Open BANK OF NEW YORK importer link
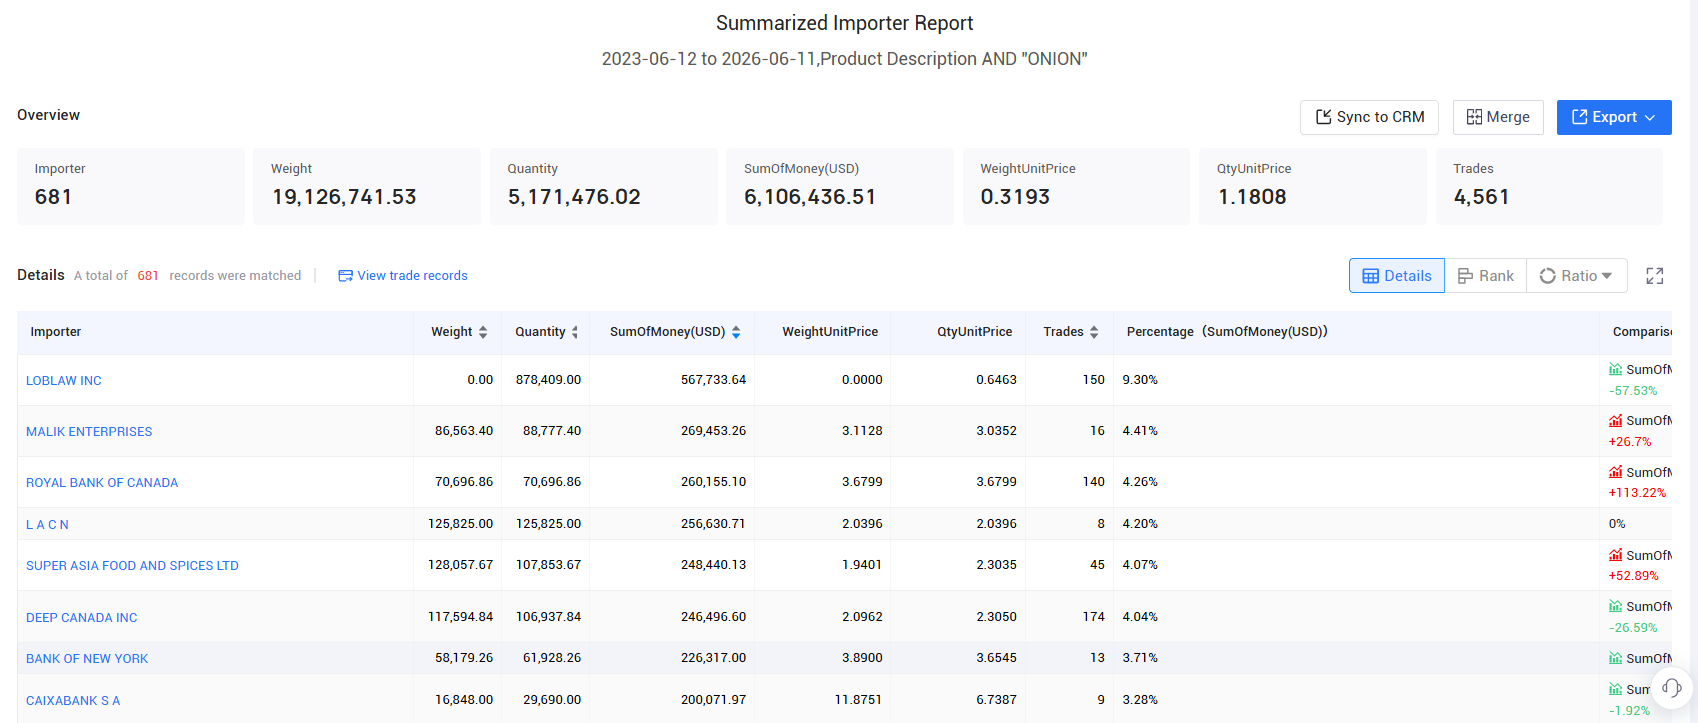 [x=87, y=659]
